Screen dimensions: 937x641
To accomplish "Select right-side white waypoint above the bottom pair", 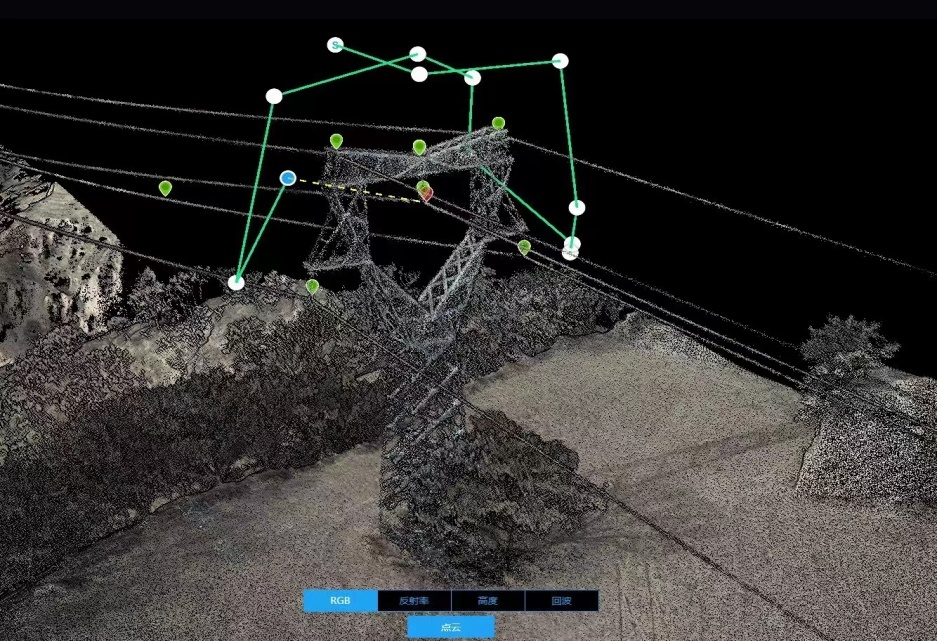I will [577, 208].
